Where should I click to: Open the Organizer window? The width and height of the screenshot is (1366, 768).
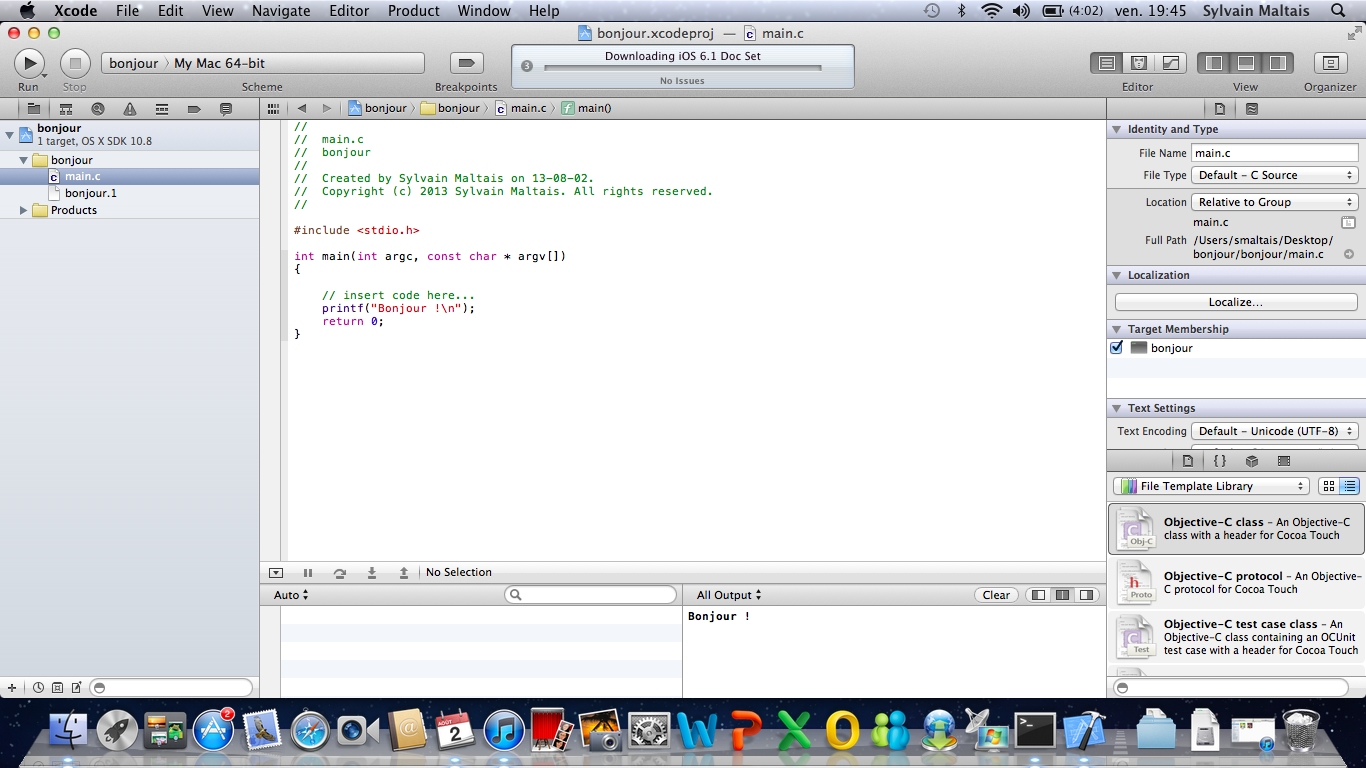point(1329,64)
